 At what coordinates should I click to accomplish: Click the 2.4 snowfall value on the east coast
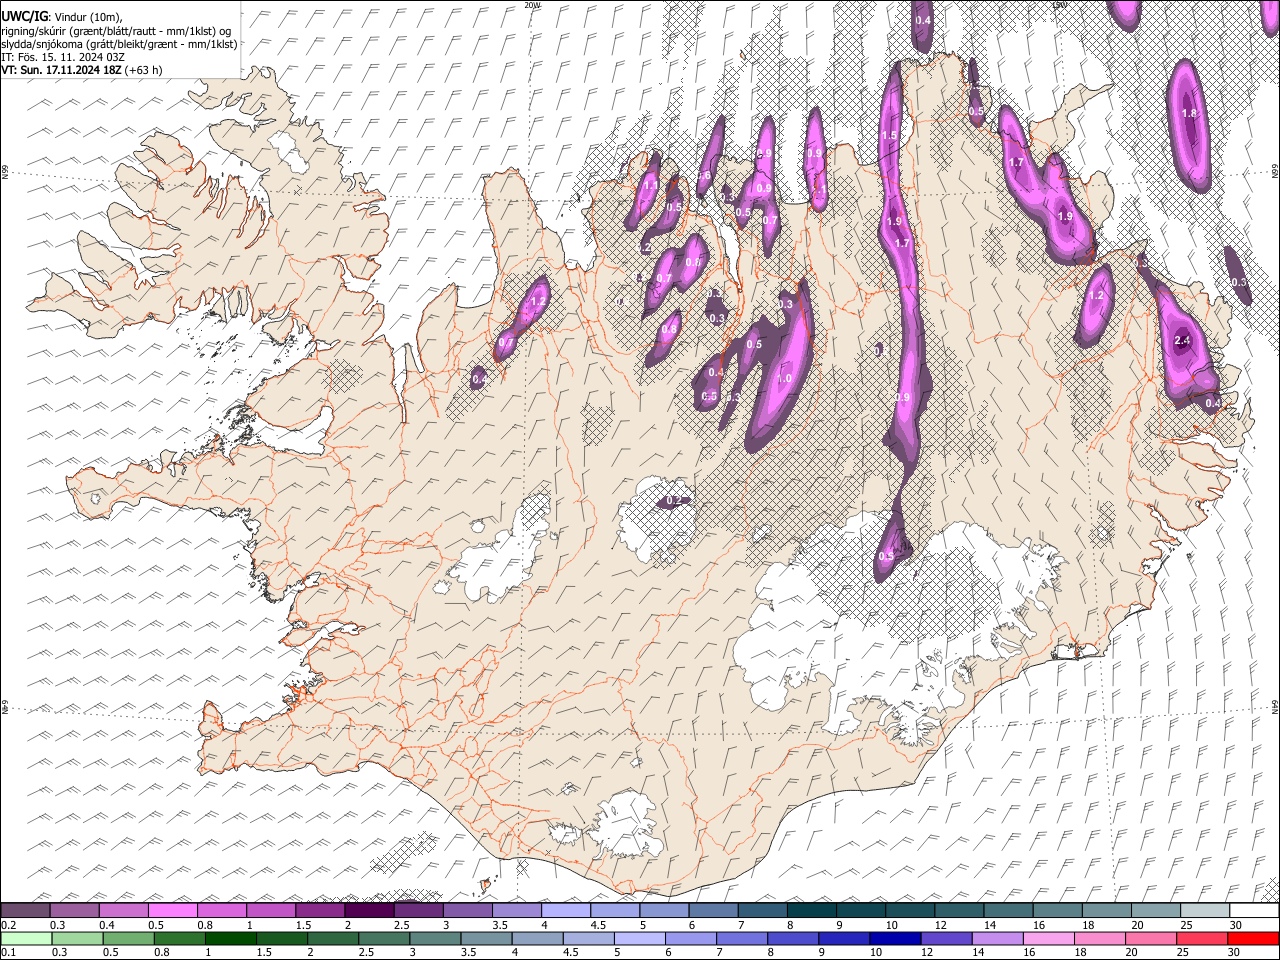pyautogui.click(x=1182, y=341)
